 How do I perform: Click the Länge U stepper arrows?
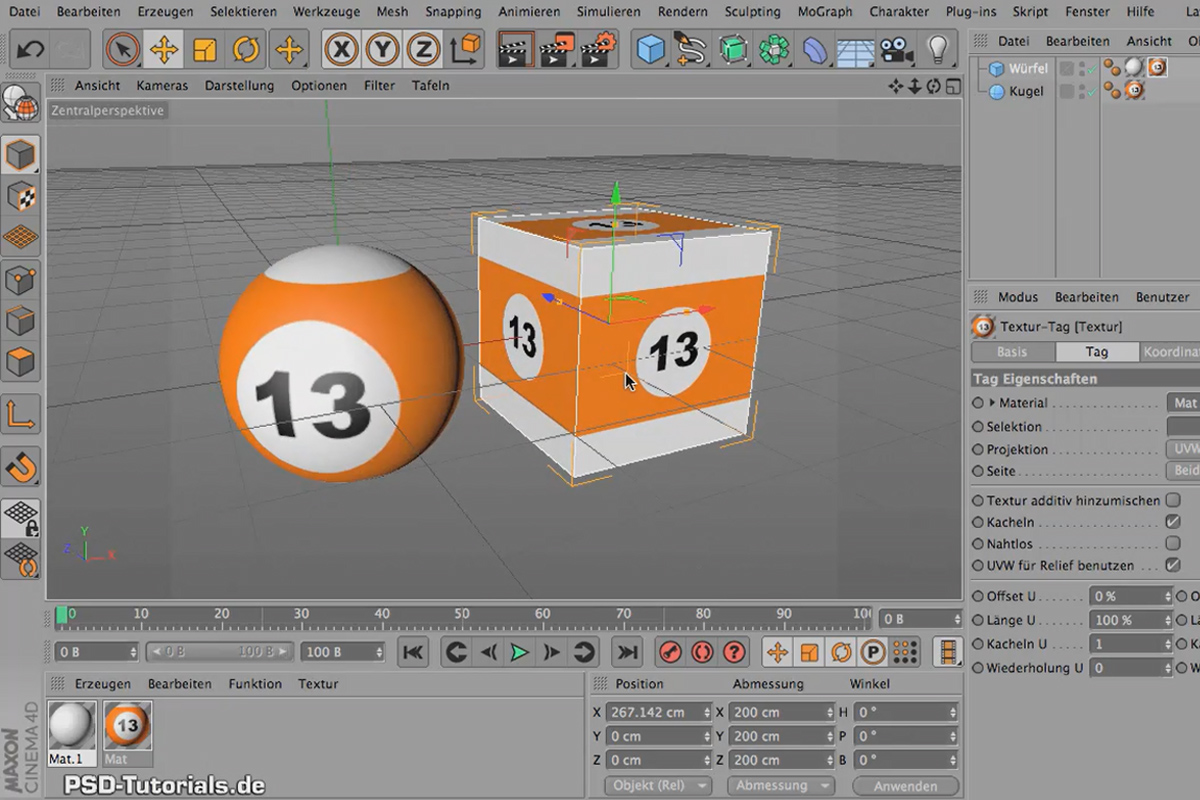tap(1166, 620)
